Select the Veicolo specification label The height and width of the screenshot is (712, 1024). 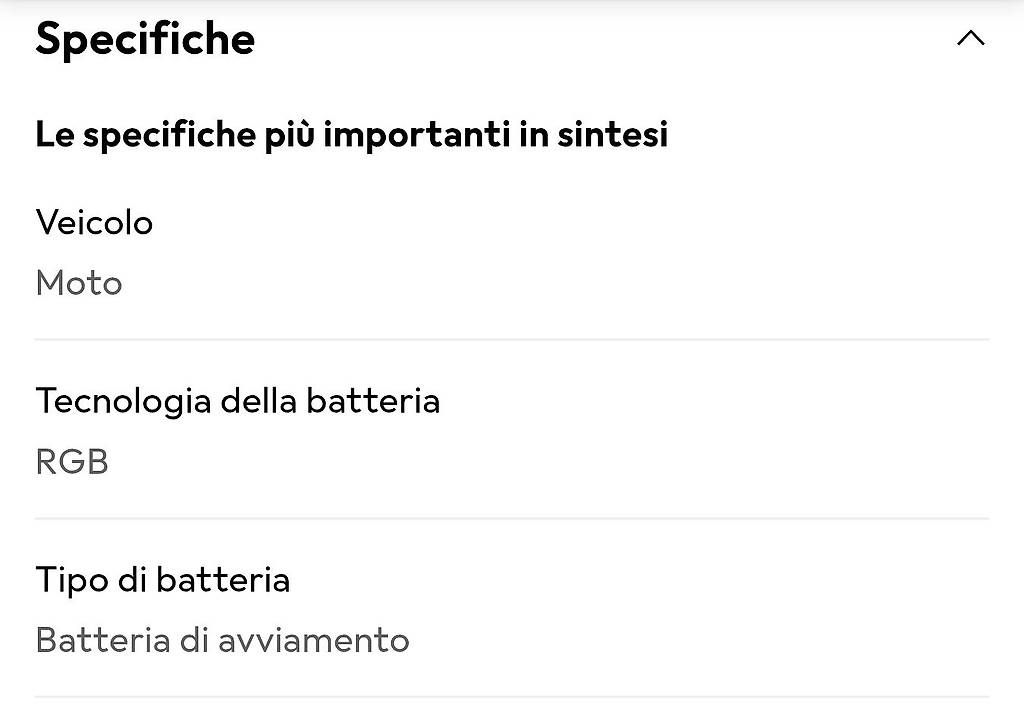click(94, 221)
